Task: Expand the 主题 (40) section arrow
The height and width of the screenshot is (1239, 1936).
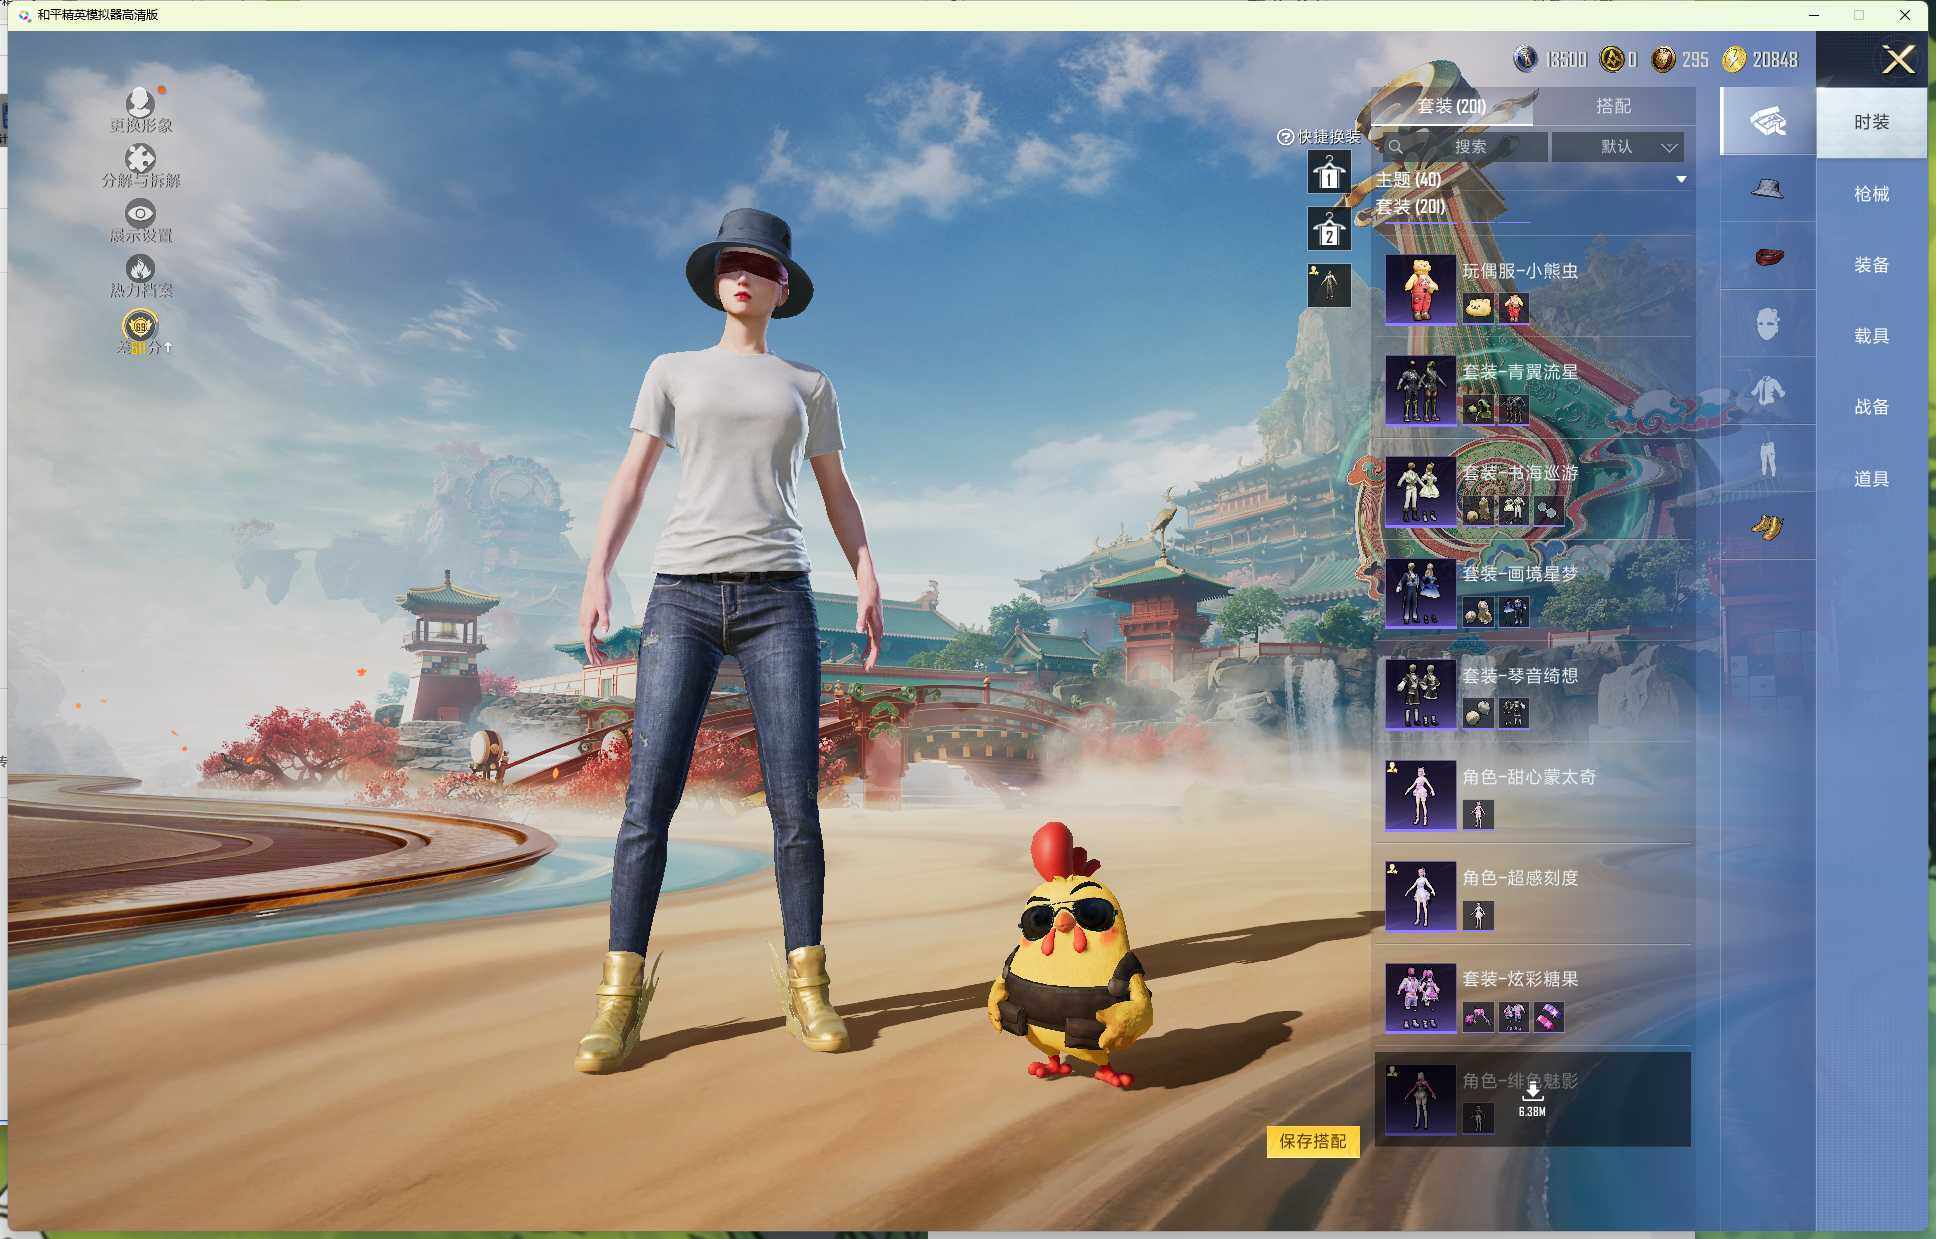Action: click(1681, 180)
